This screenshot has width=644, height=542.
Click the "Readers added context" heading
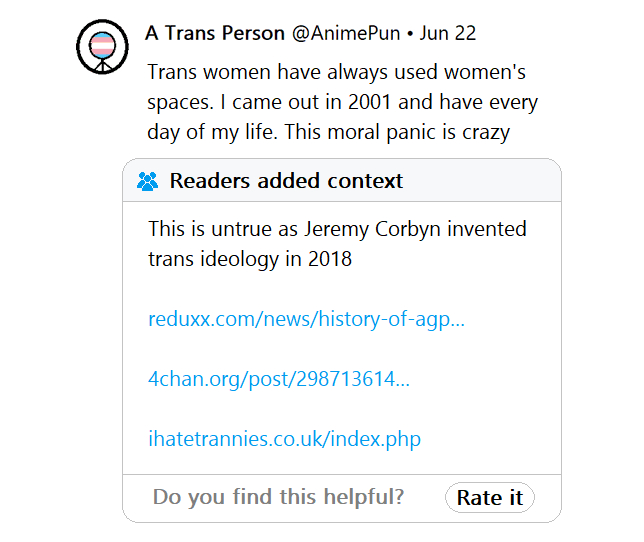(x=286, y=181)
